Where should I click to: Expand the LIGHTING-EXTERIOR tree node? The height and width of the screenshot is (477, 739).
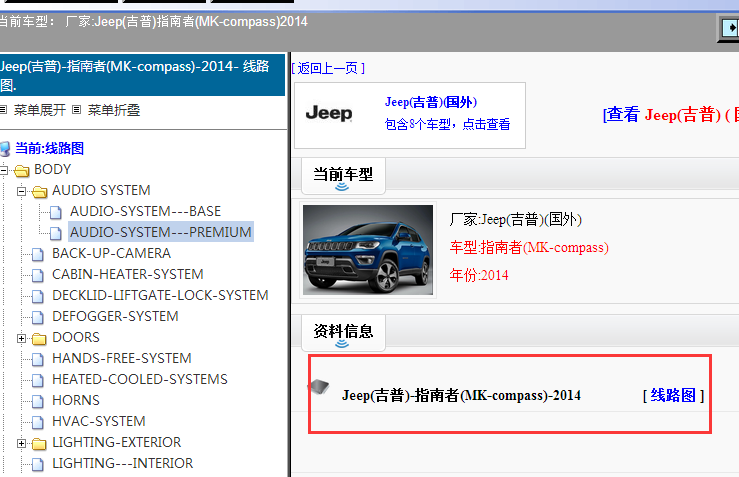click(x=21, y=444)
